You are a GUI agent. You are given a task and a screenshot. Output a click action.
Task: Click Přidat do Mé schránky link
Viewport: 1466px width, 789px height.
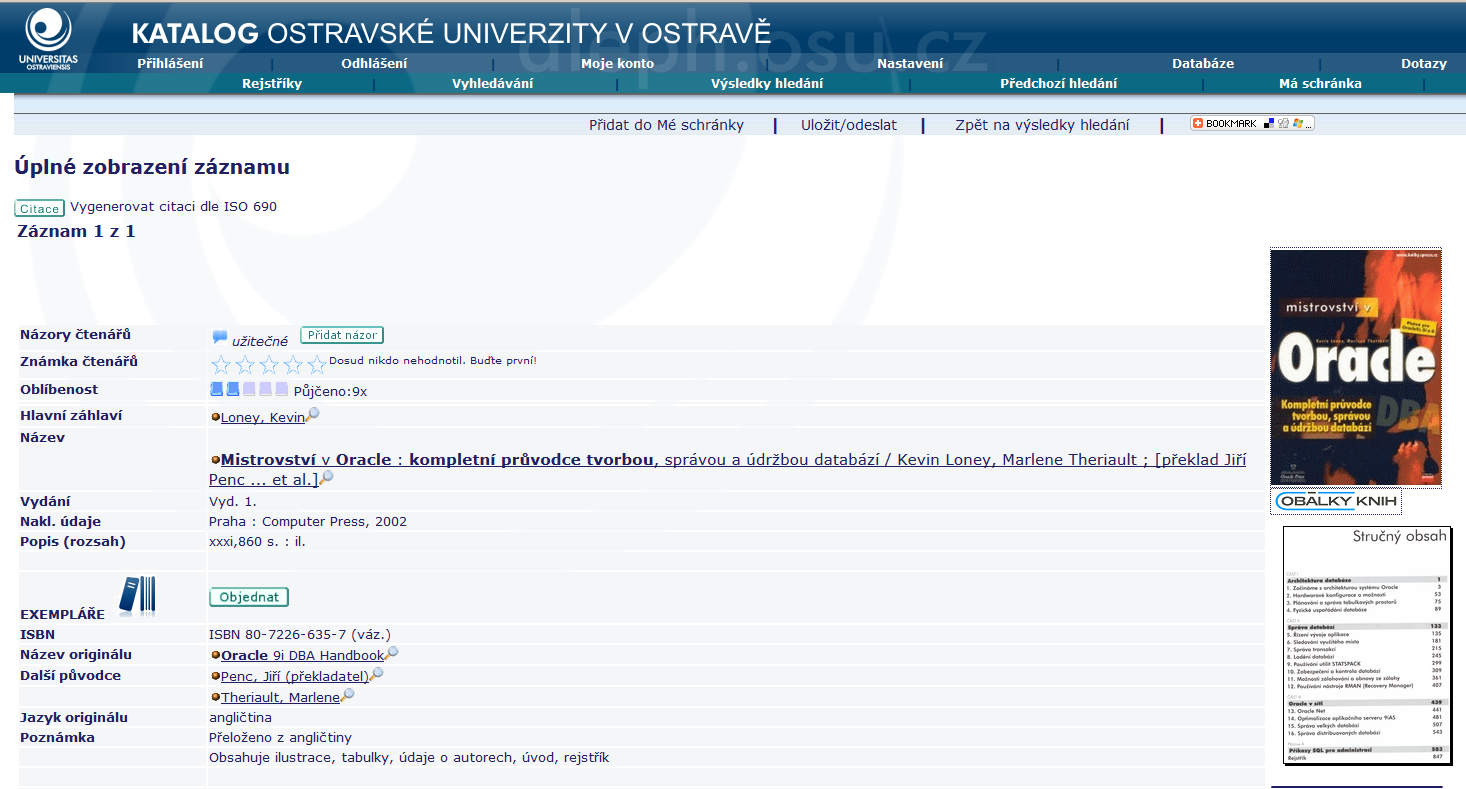[x=666, y=125]
